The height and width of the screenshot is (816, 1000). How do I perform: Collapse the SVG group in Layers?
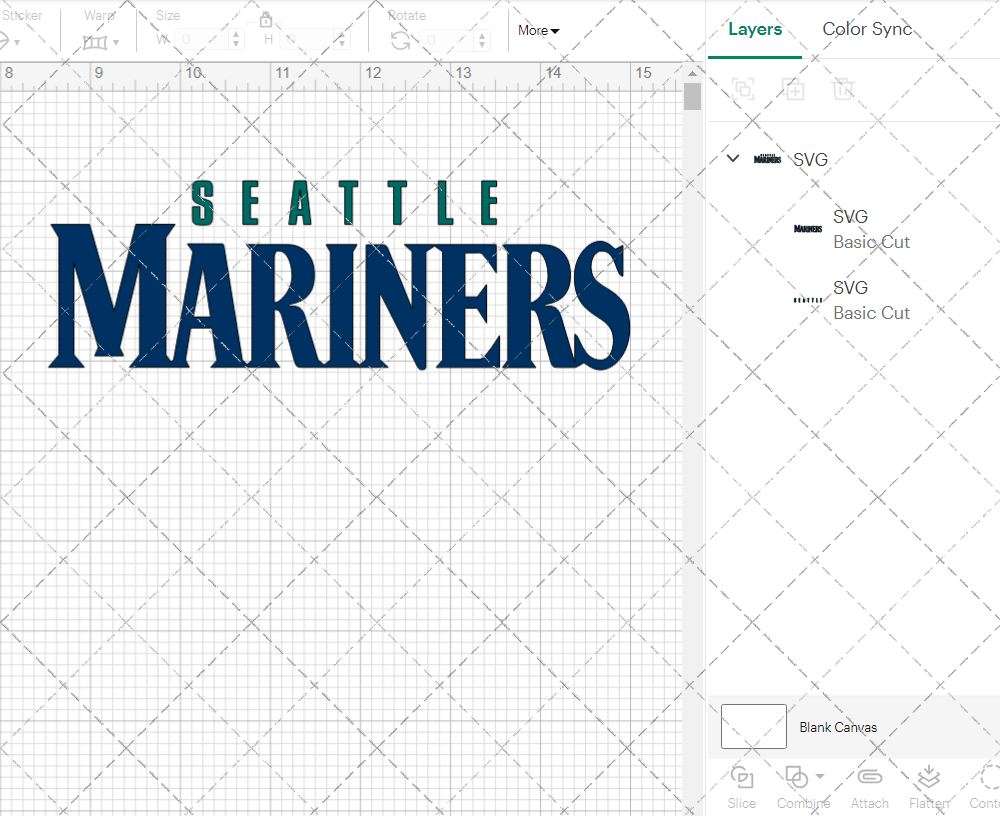pos(733,158)
